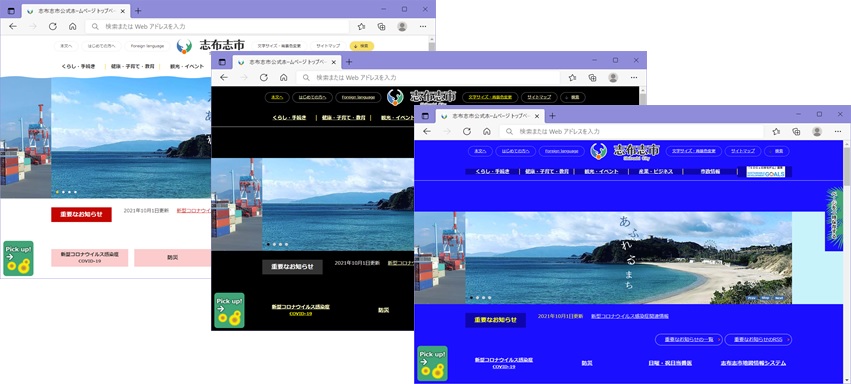
Task: Click the 検索 button in the blue window
Action: pyautogui.click(x=777, y=151)
